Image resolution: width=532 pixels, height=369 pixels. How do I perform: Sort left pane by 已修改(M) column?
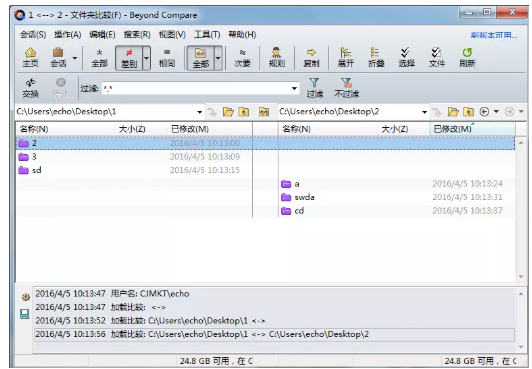click(x=209, y=129)
